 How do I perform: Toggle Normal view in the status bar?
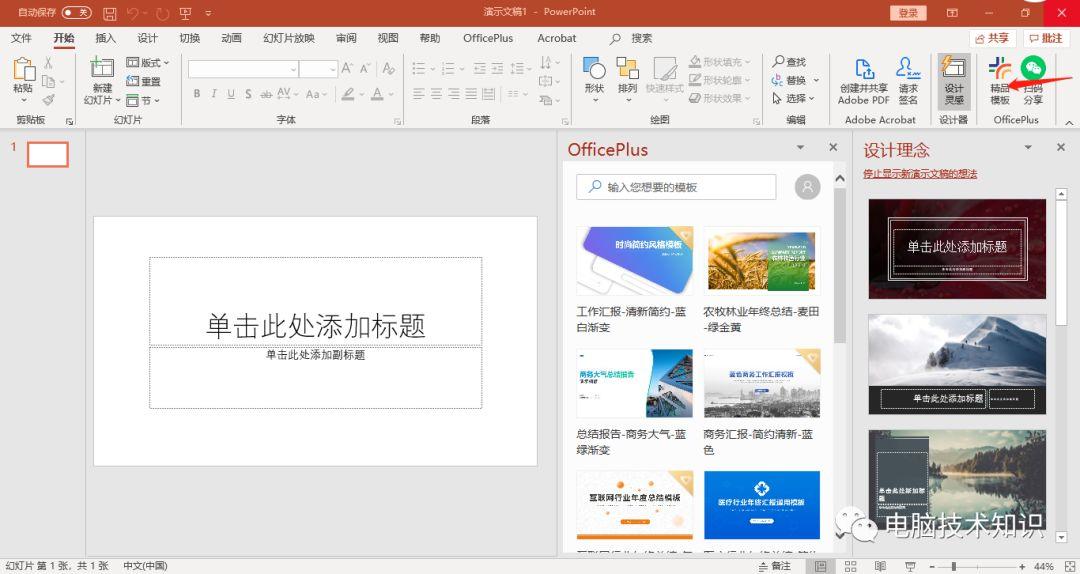820,566
